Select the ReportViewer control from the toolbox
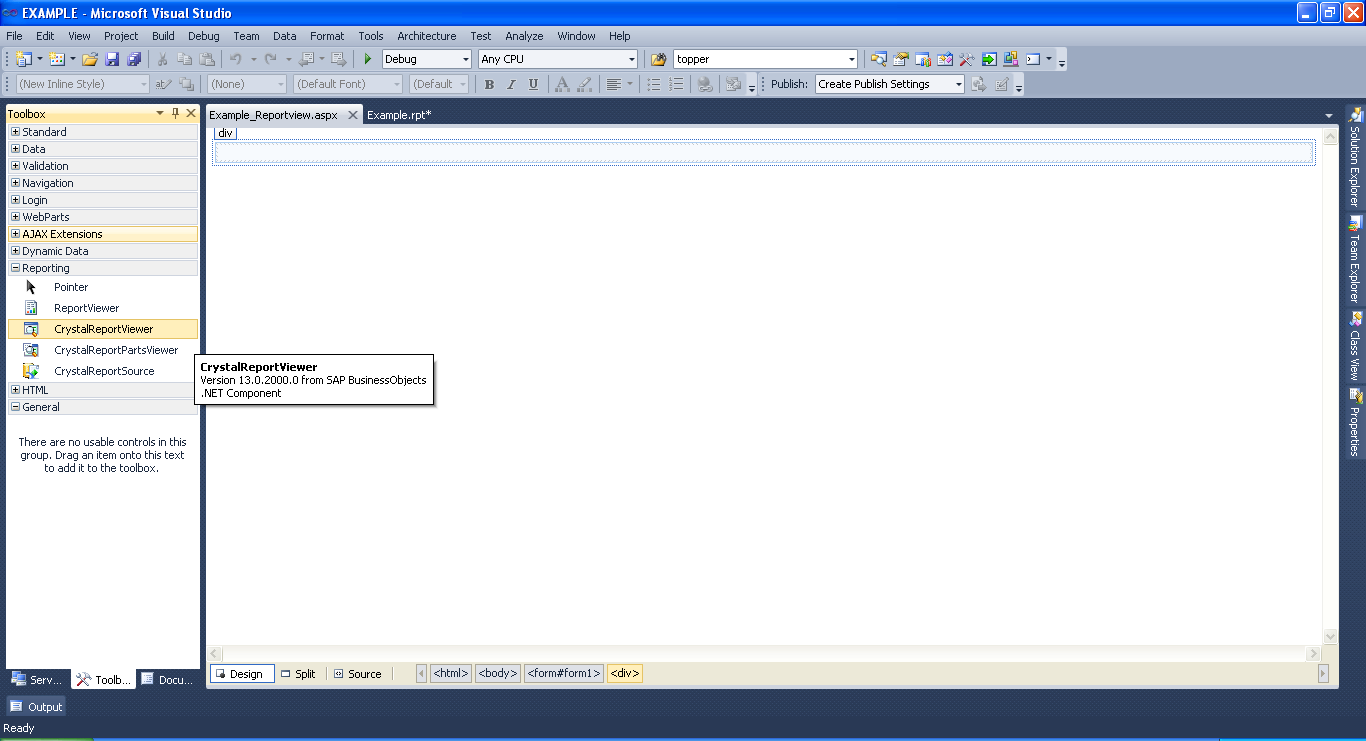Viewport: 1366px width, 741px height. tap(88, 307)
